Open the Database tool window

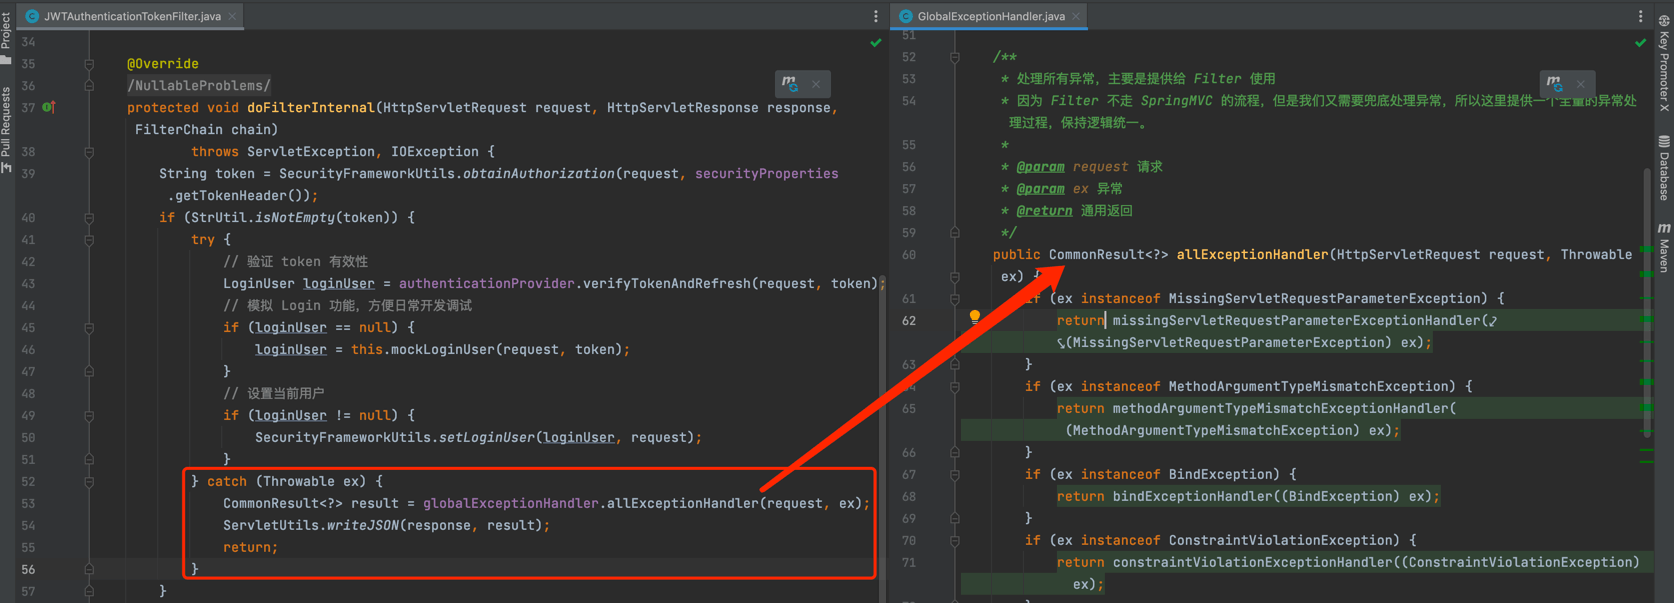(x=1664, y=168)
